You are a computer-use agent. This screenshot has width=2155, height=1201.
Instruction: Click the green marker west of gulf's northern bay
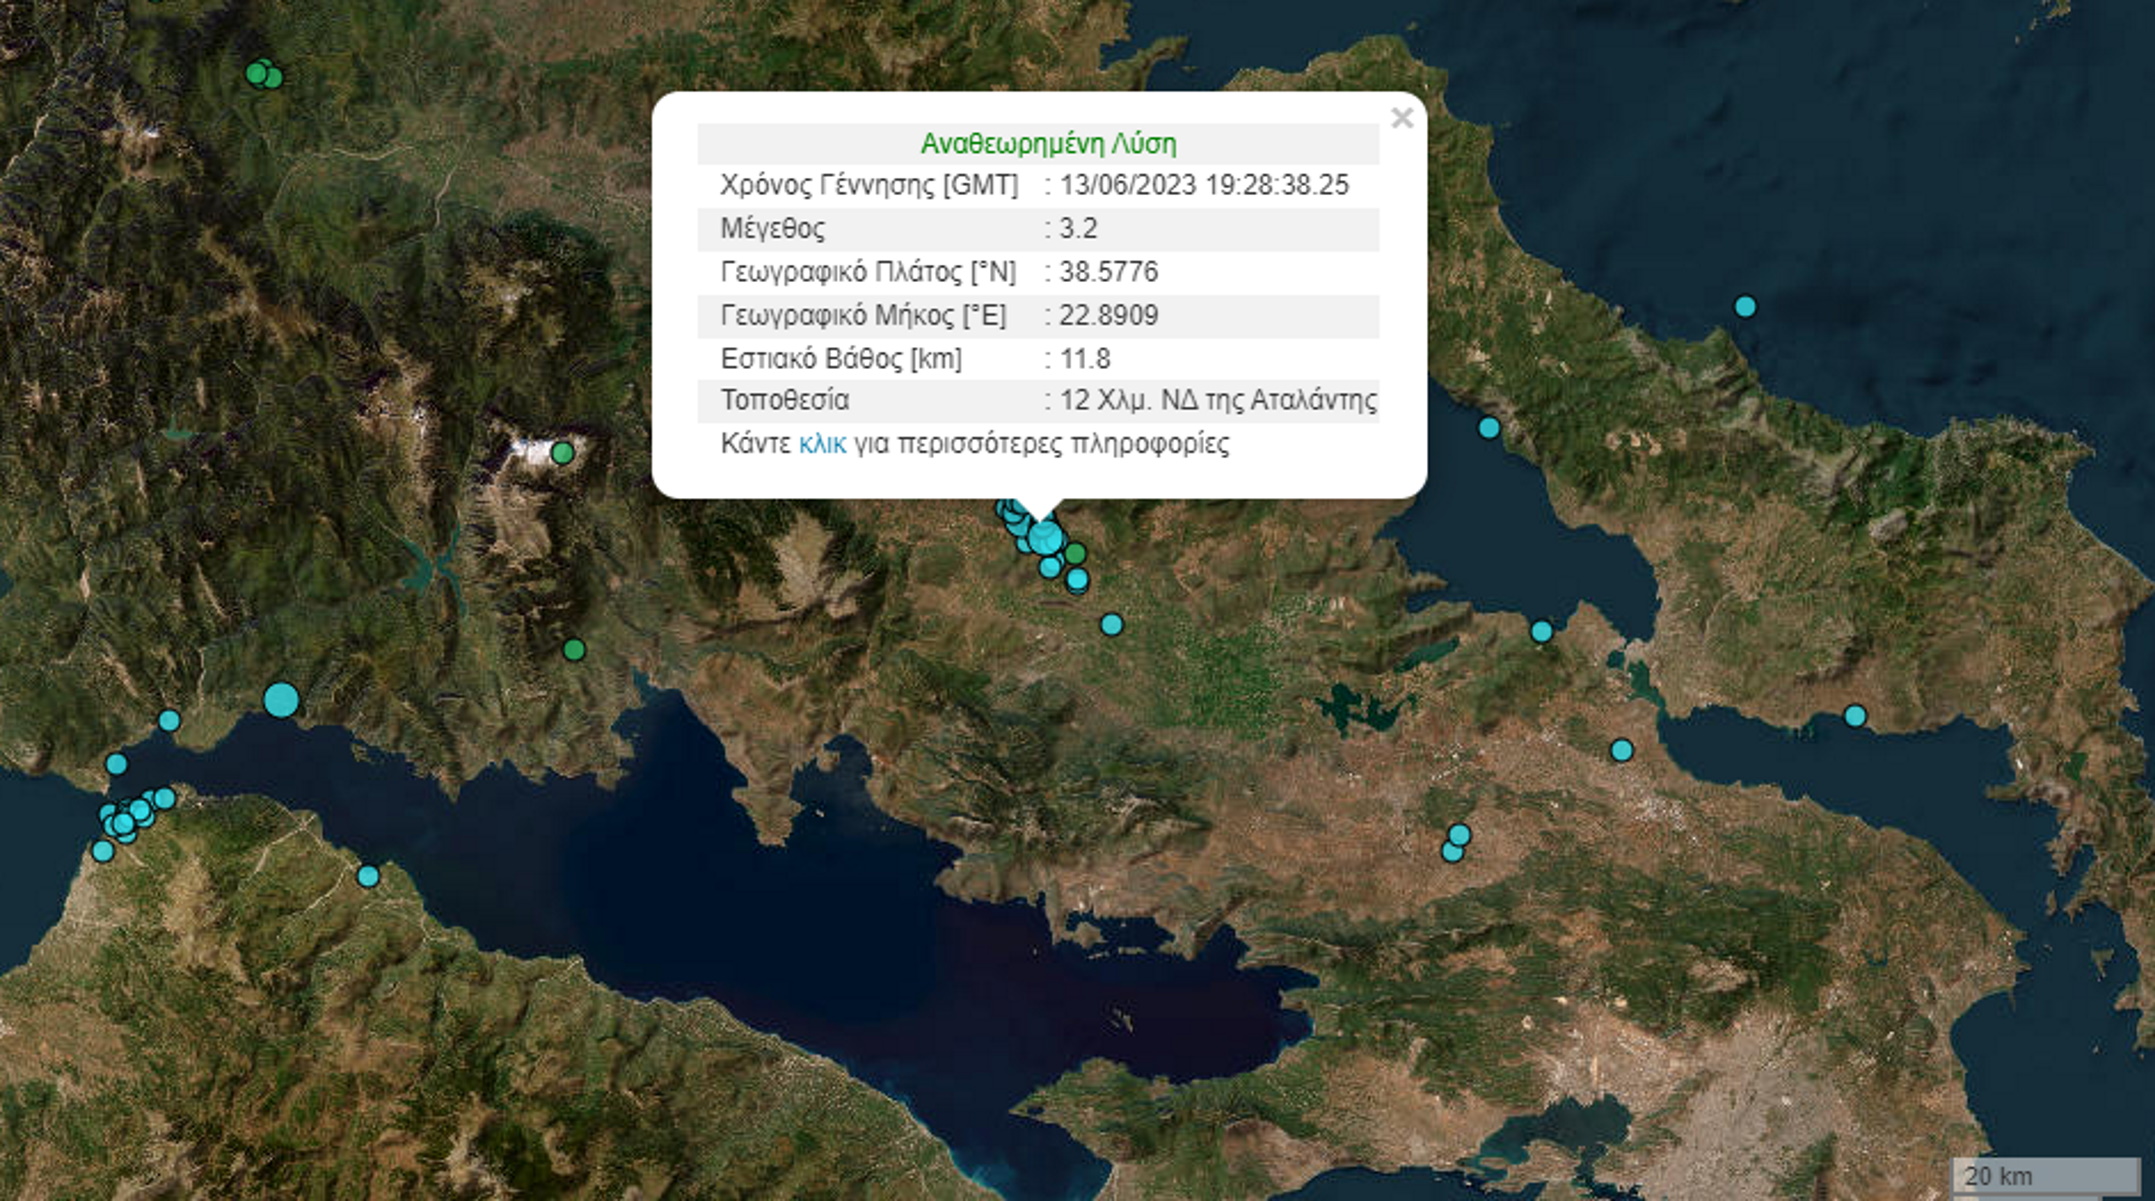click(574, 650)
